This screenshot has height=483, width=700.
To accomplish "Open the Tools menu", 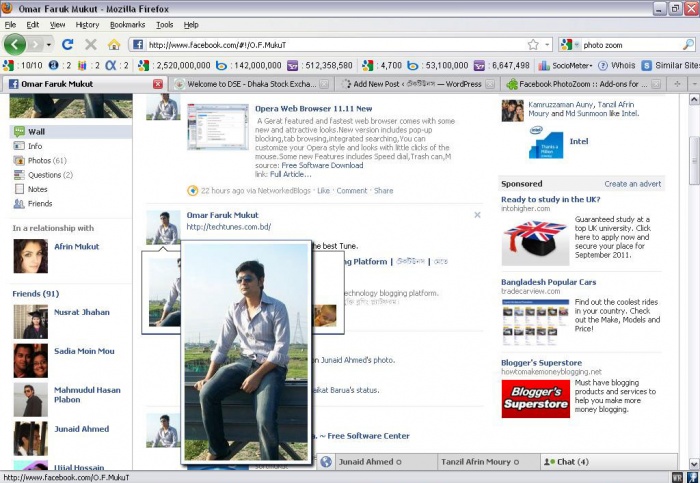I will pyautogui.click(x=164, y=25).
